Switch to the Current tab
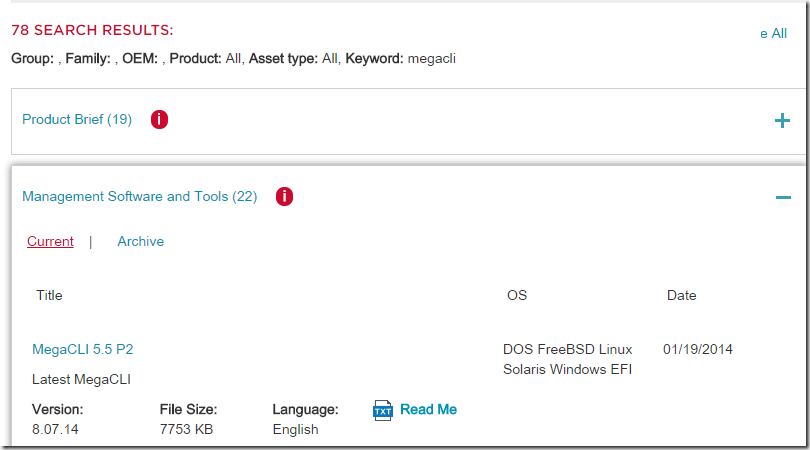This screenshot has width=810, height=450. (x=50, y=241)
